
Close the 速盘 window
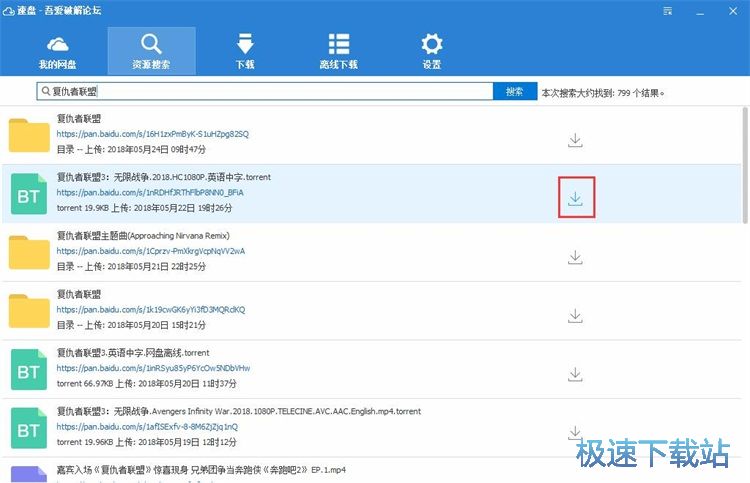pyautogui.click(x=733, y=11)
